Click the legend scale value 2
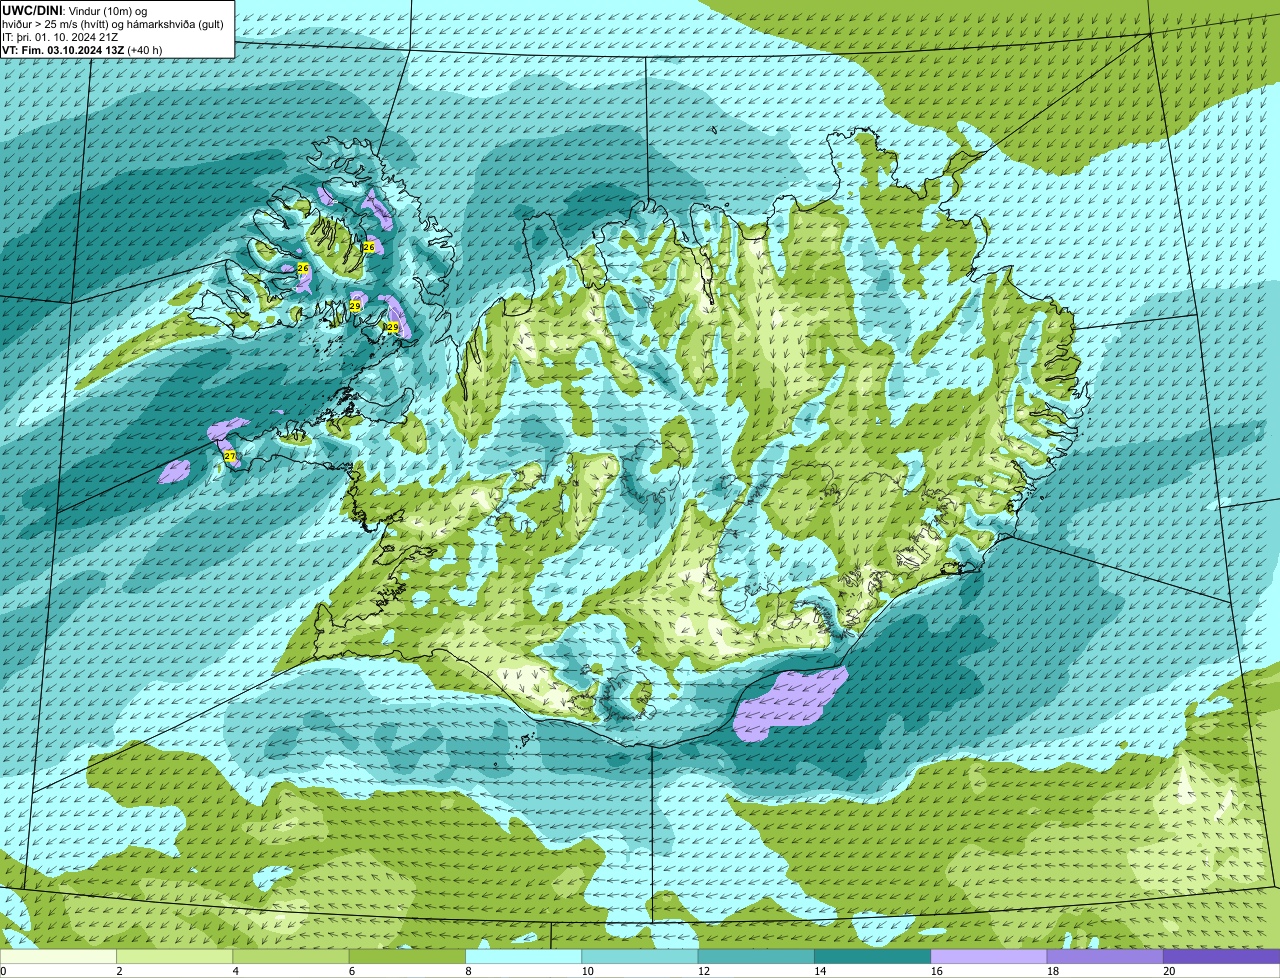1280x978 pixels. (119, 971)
